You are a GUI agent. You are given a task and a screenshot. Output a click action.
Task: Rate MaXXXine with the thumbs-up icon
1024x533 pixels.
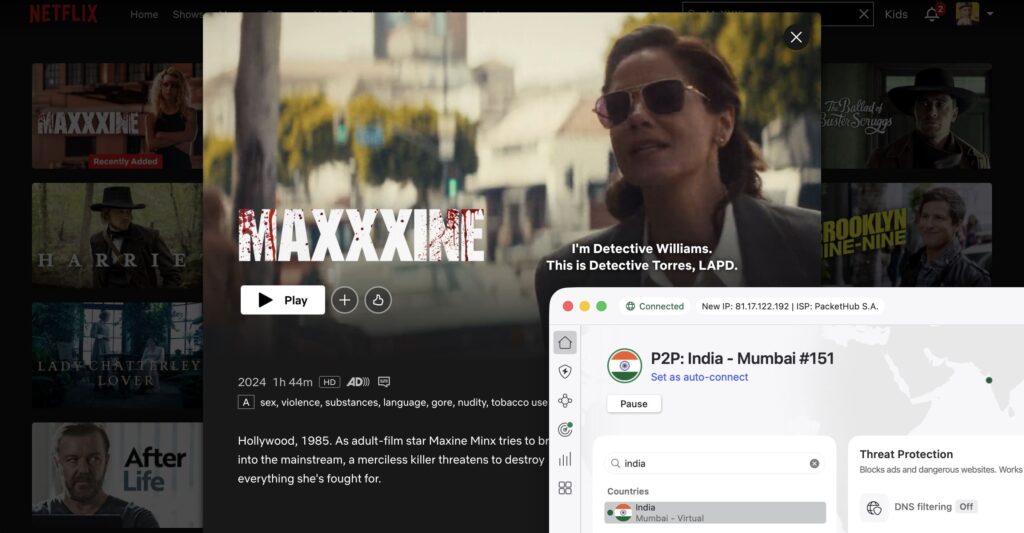377,300
